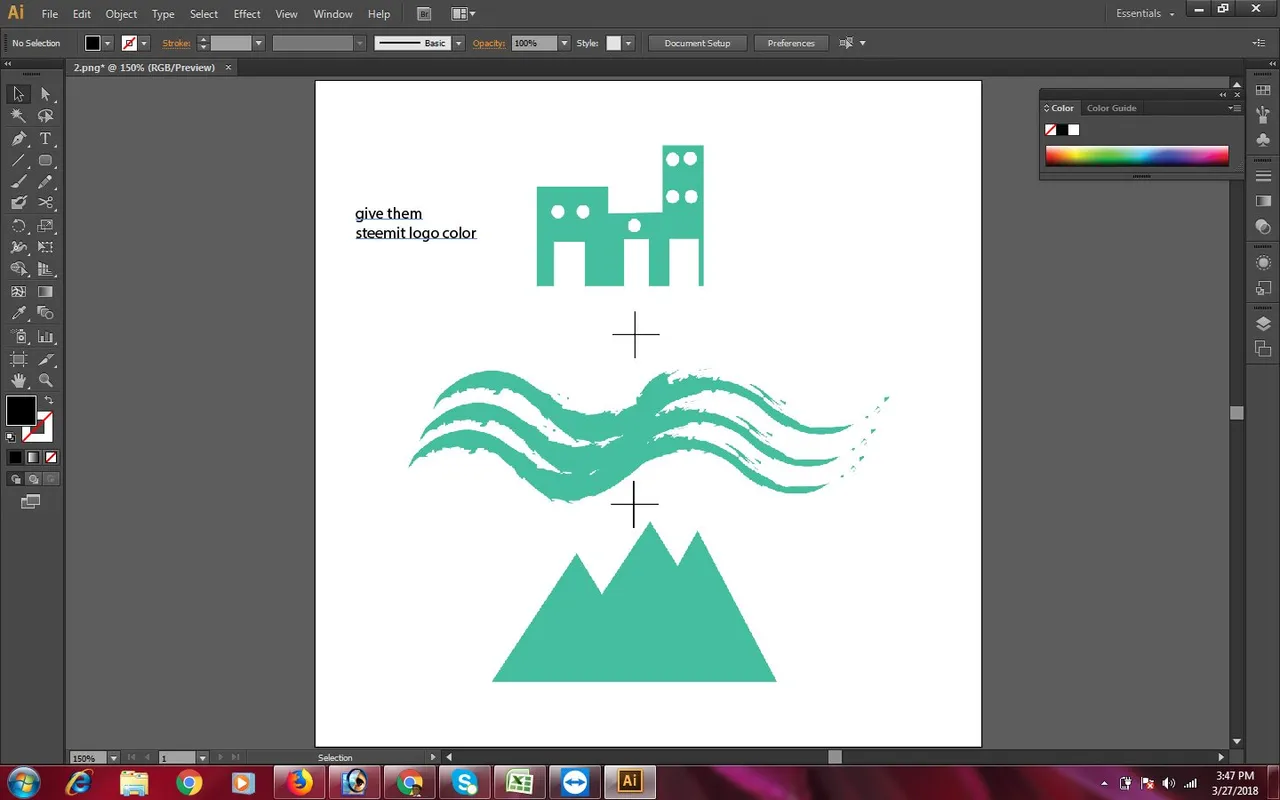Open graphic Style dropdown
This screenshot has width=1280, height=800.
628,43
